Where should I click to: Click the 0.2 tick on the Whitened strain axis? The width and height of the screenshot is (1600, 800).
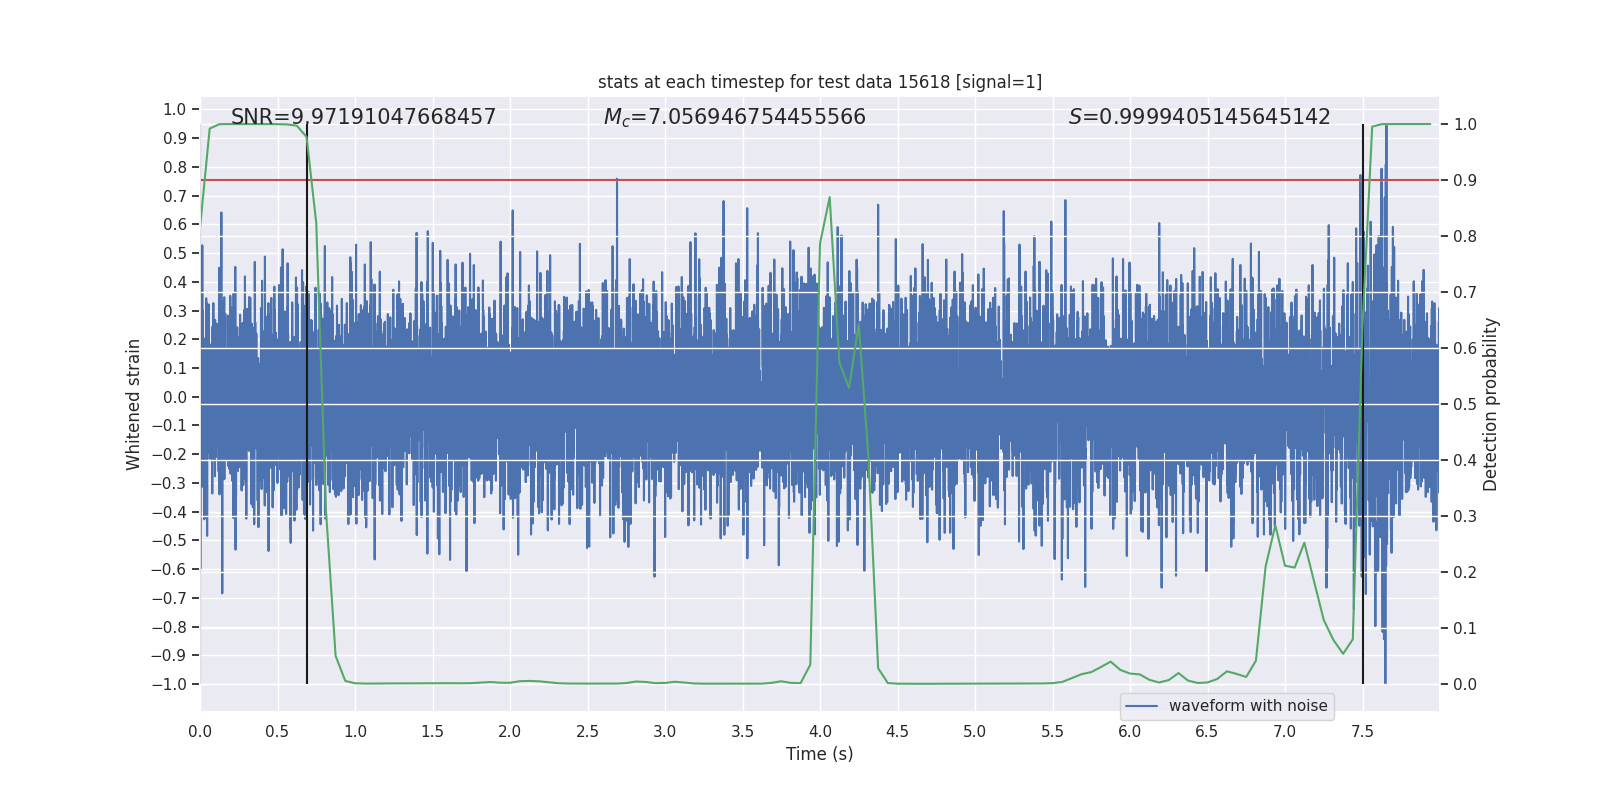tap(175, 339)
